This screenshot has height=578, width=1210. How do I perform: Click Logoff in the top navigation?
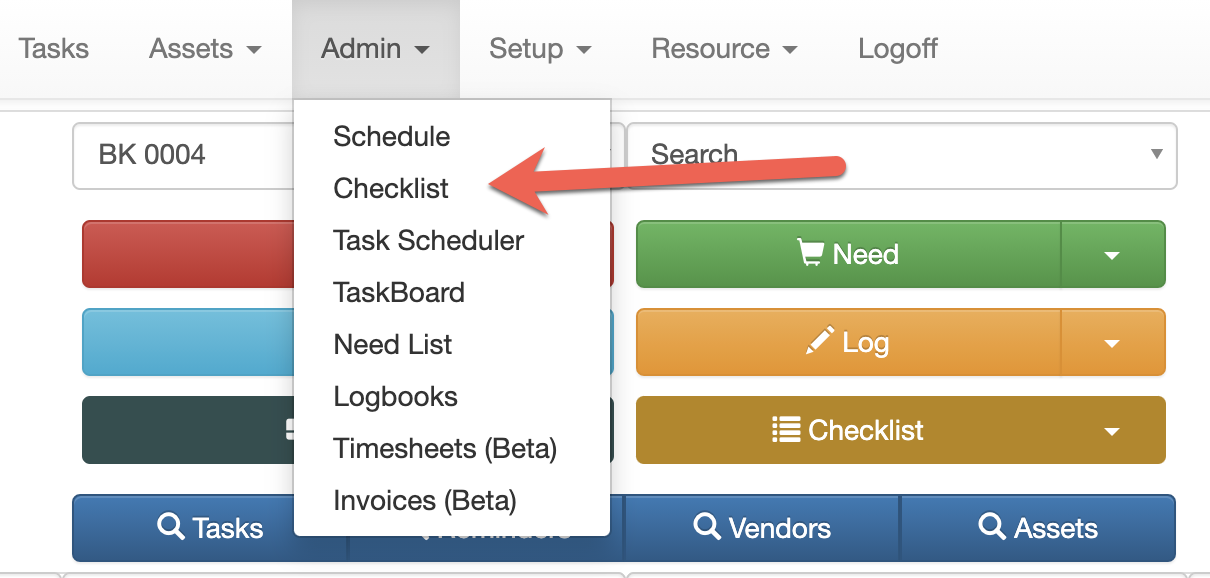click(897, 48)
